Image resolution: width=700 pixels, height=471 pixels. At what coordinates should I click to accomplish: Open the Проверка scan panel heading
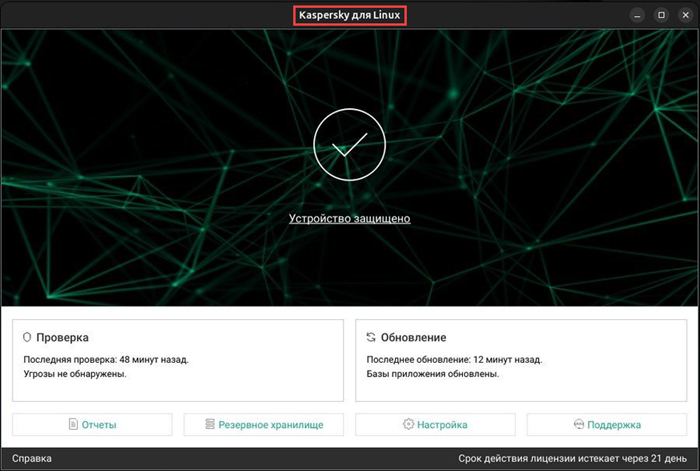click(x=62, y=338)
